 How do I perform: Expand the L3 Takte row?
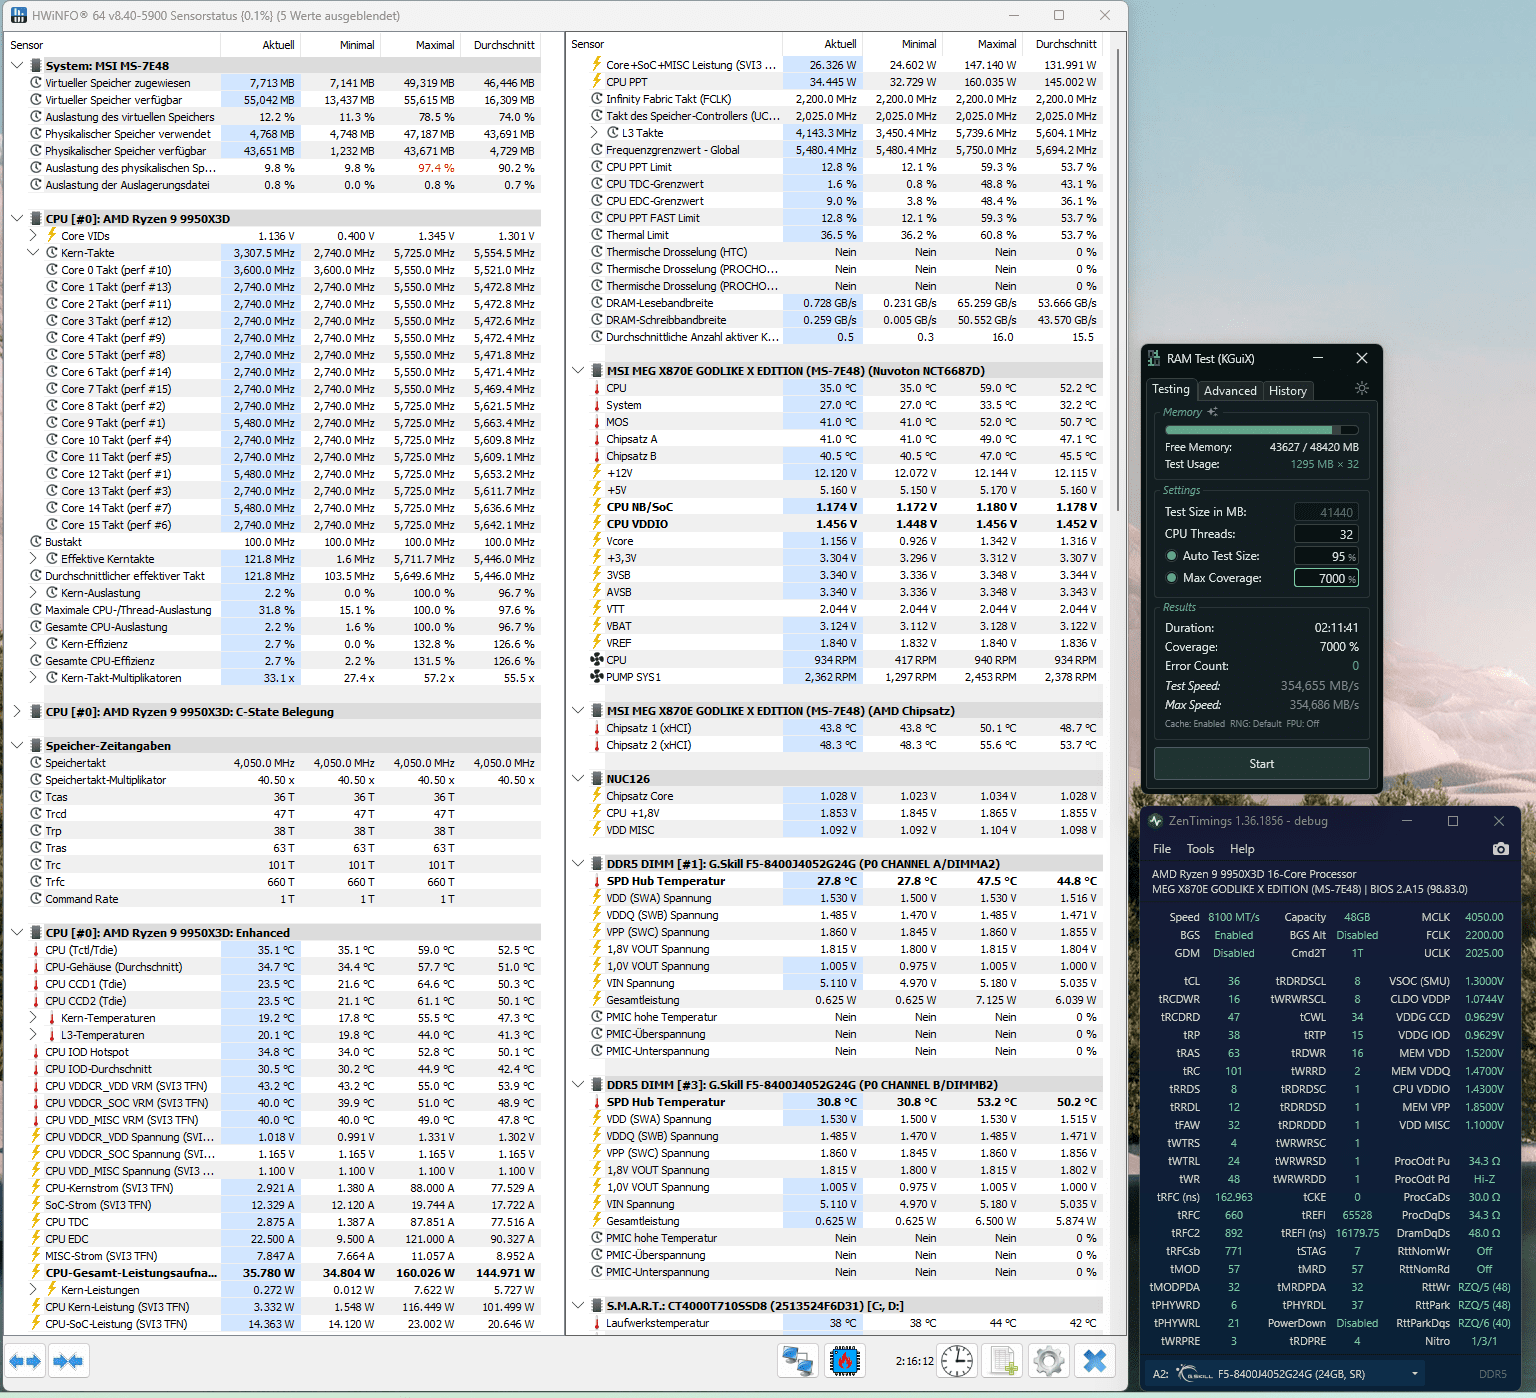(594, 133)
